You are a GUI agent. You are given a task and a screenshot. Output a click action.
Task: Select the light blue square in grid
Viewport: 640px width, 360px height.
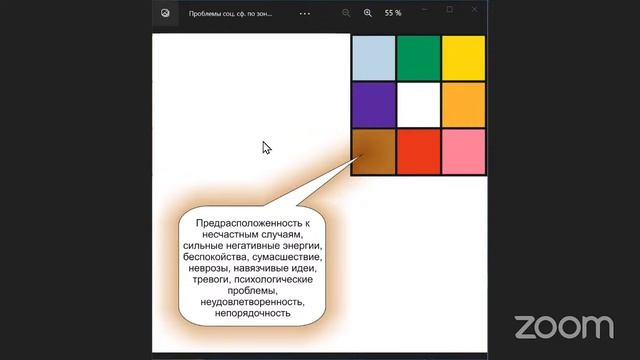click(x=373, y=58)
